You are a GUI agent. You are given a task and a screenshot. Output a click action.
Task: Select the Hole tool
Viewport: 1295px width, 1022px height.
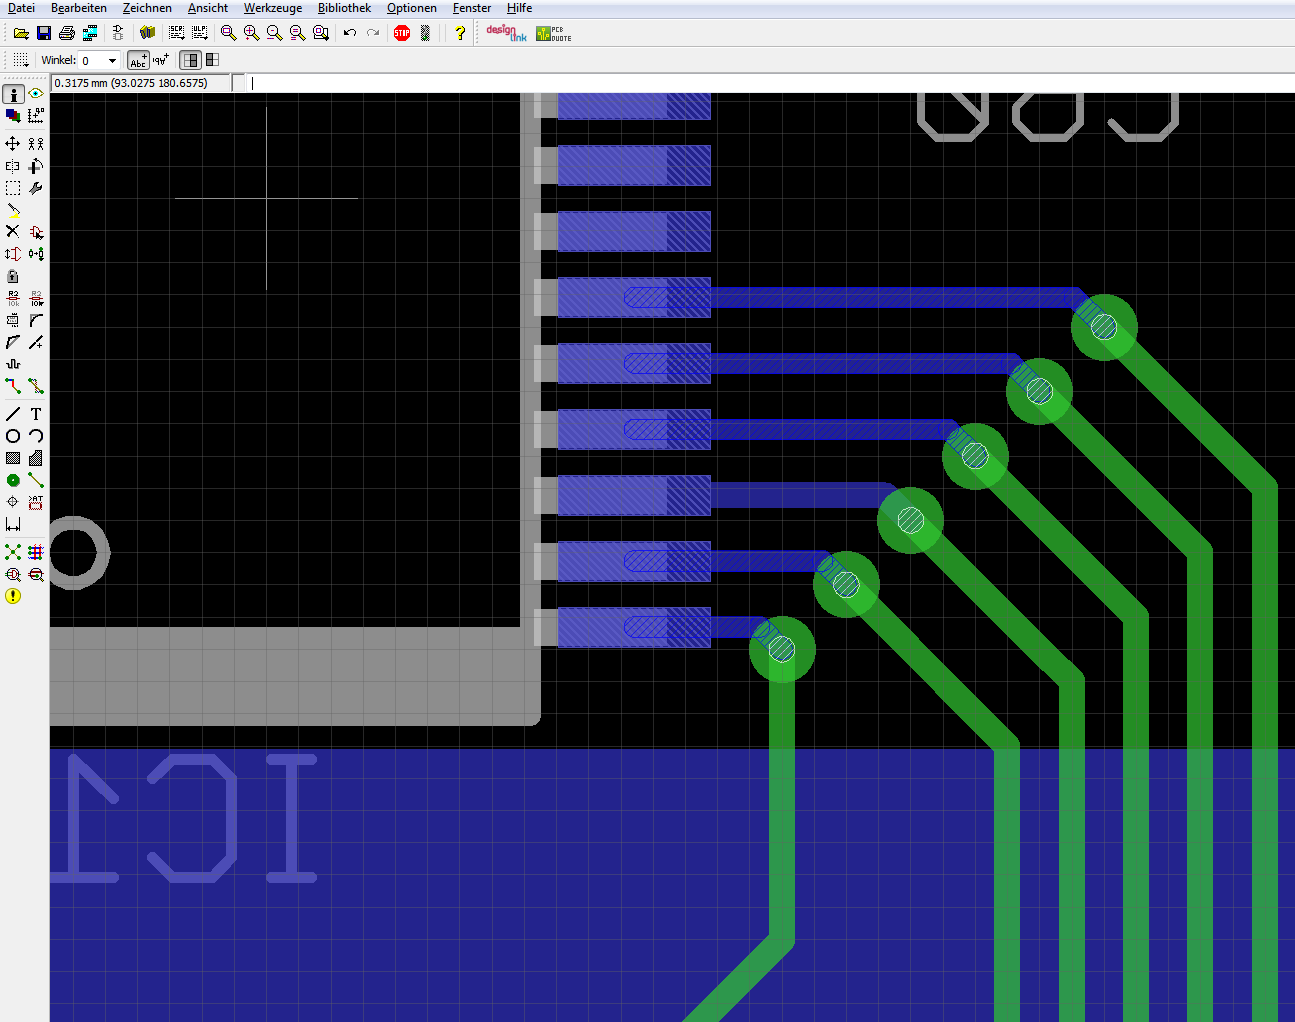[x=13, y=502]
